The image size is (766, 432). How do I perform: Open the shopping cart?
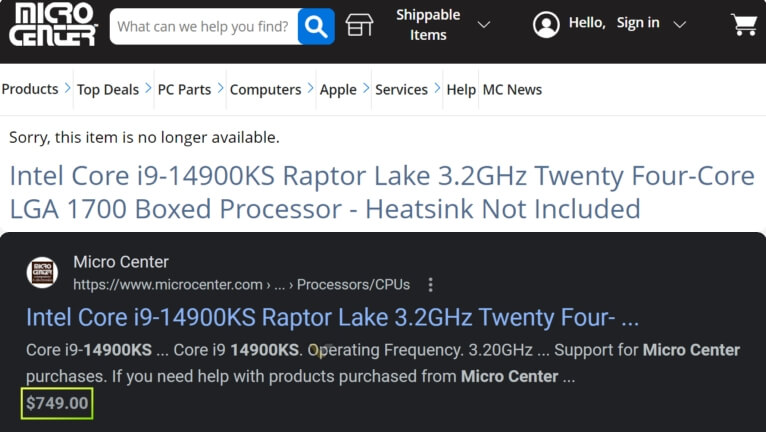[743, 25]
